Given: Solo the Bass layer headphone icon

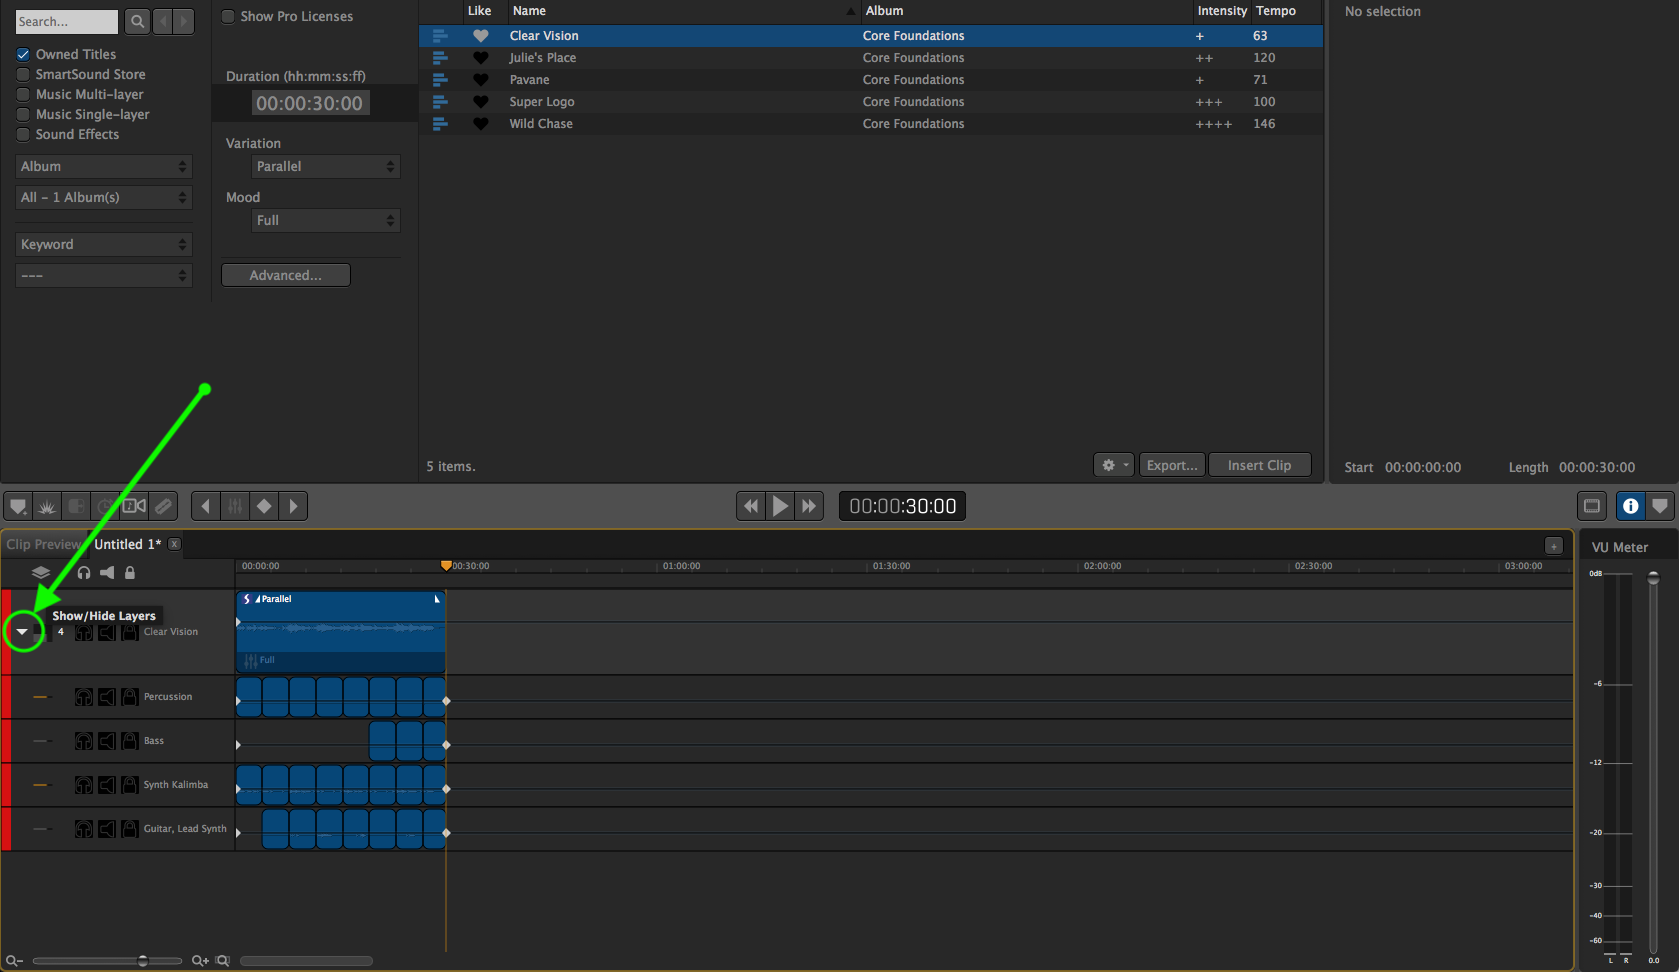Looking at the screenshot, I should click(x=84, y=741).
